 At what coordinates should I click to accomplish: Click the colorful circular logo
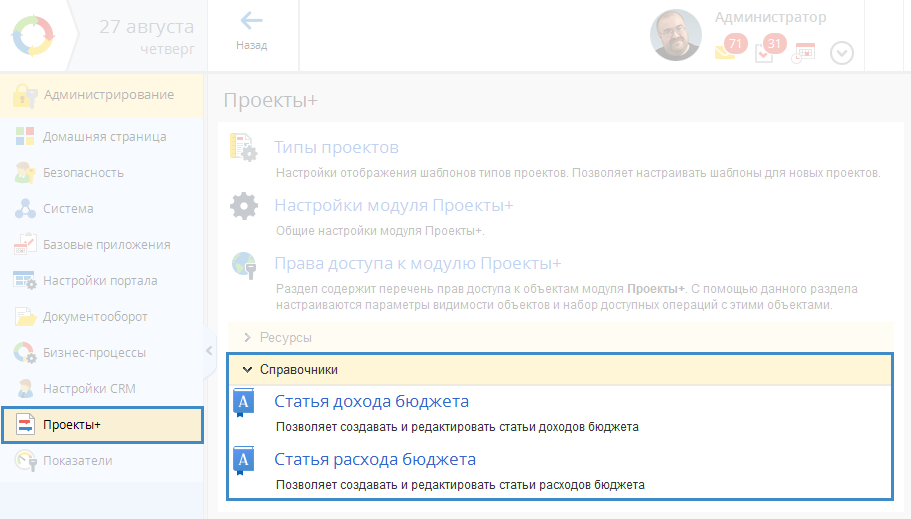[35, 36]
